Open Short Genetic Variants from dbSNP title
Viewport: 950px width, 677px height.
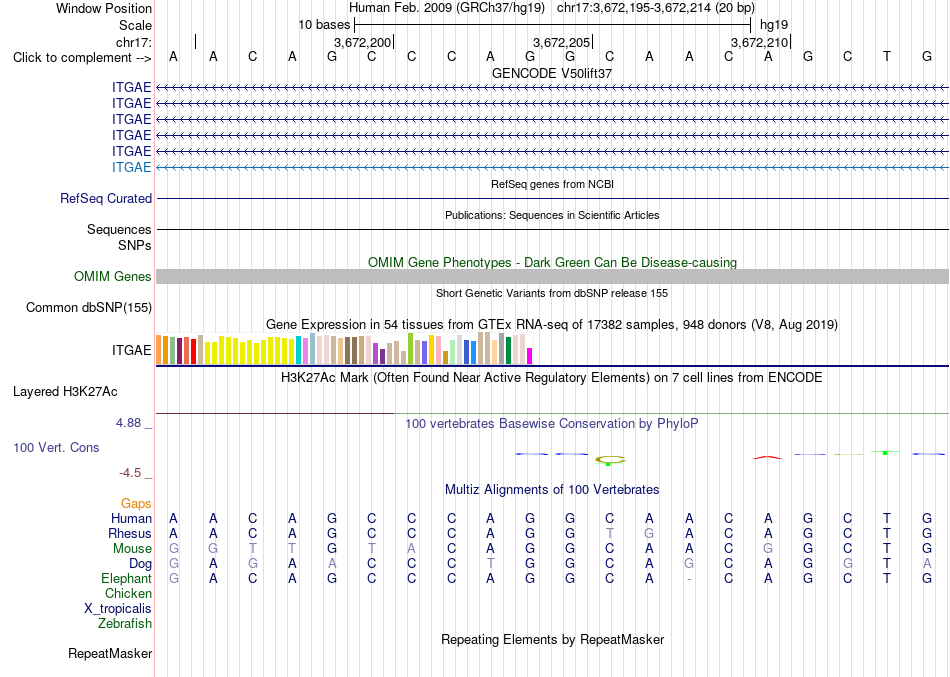click(x=552, y=293)
